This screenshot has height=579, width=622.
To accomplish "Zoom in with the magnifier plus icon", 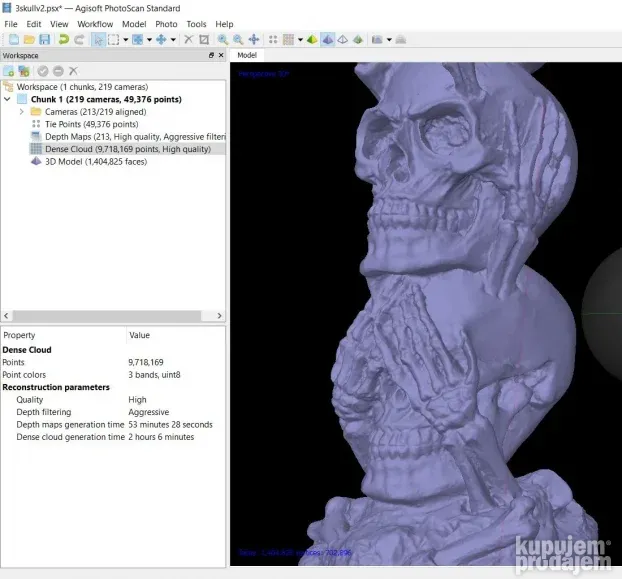I will (x=223, y=40).
